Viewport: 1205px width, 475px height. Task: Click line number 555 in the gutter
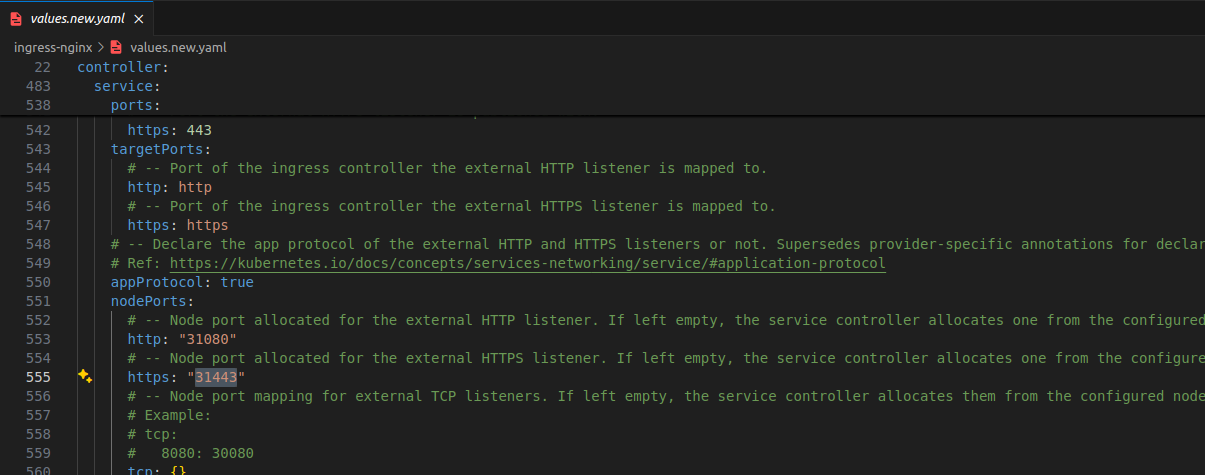click(37, 377)
